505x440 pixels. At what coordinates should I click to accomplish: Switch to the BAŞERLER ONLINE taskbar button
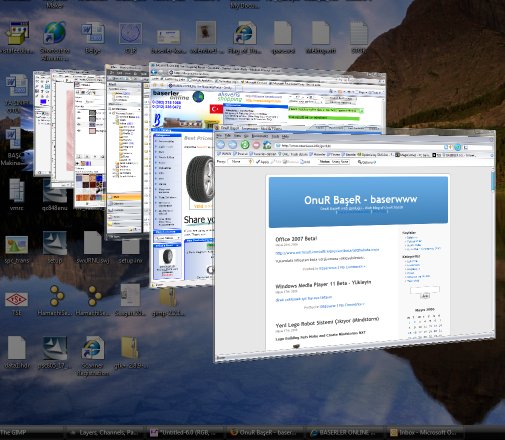pos(345,433)
